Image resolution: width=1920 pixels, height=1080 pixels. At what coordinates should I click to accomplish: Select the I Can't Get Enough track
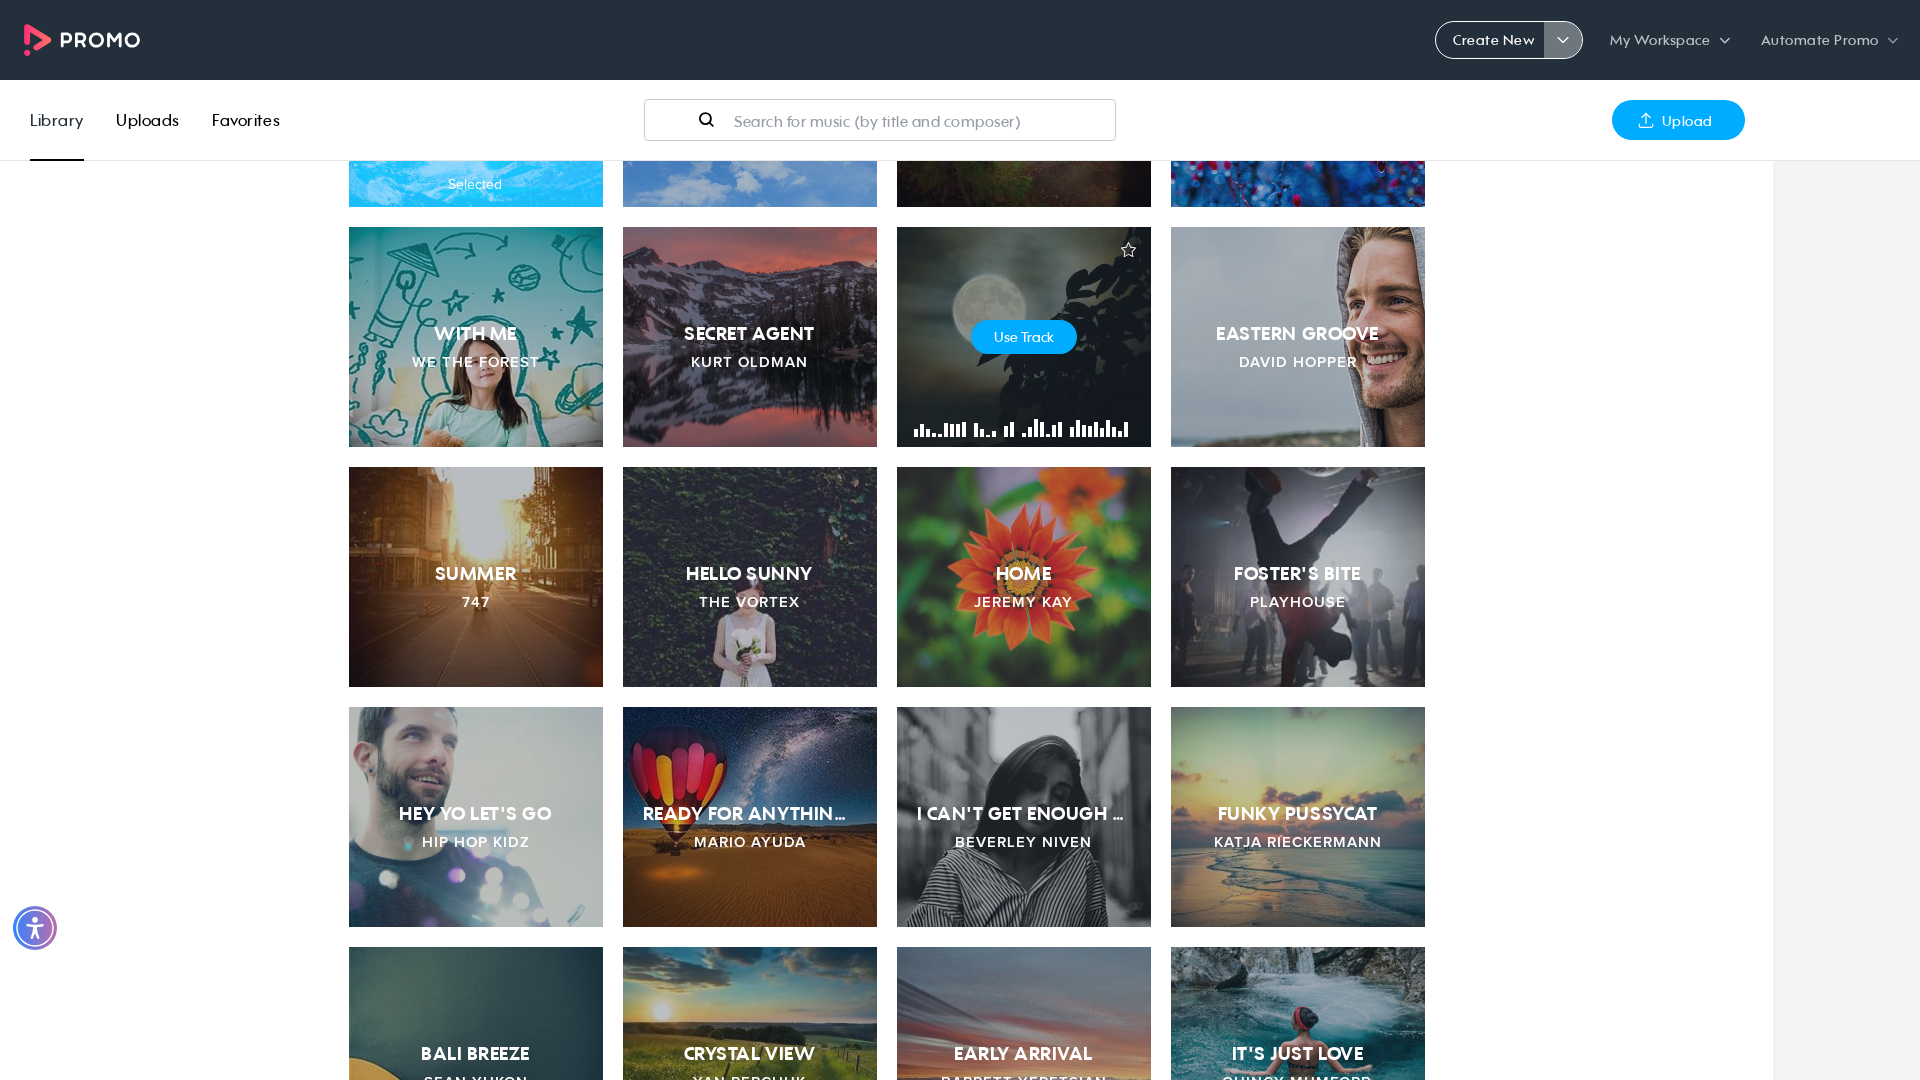(x=1024, y=817)
